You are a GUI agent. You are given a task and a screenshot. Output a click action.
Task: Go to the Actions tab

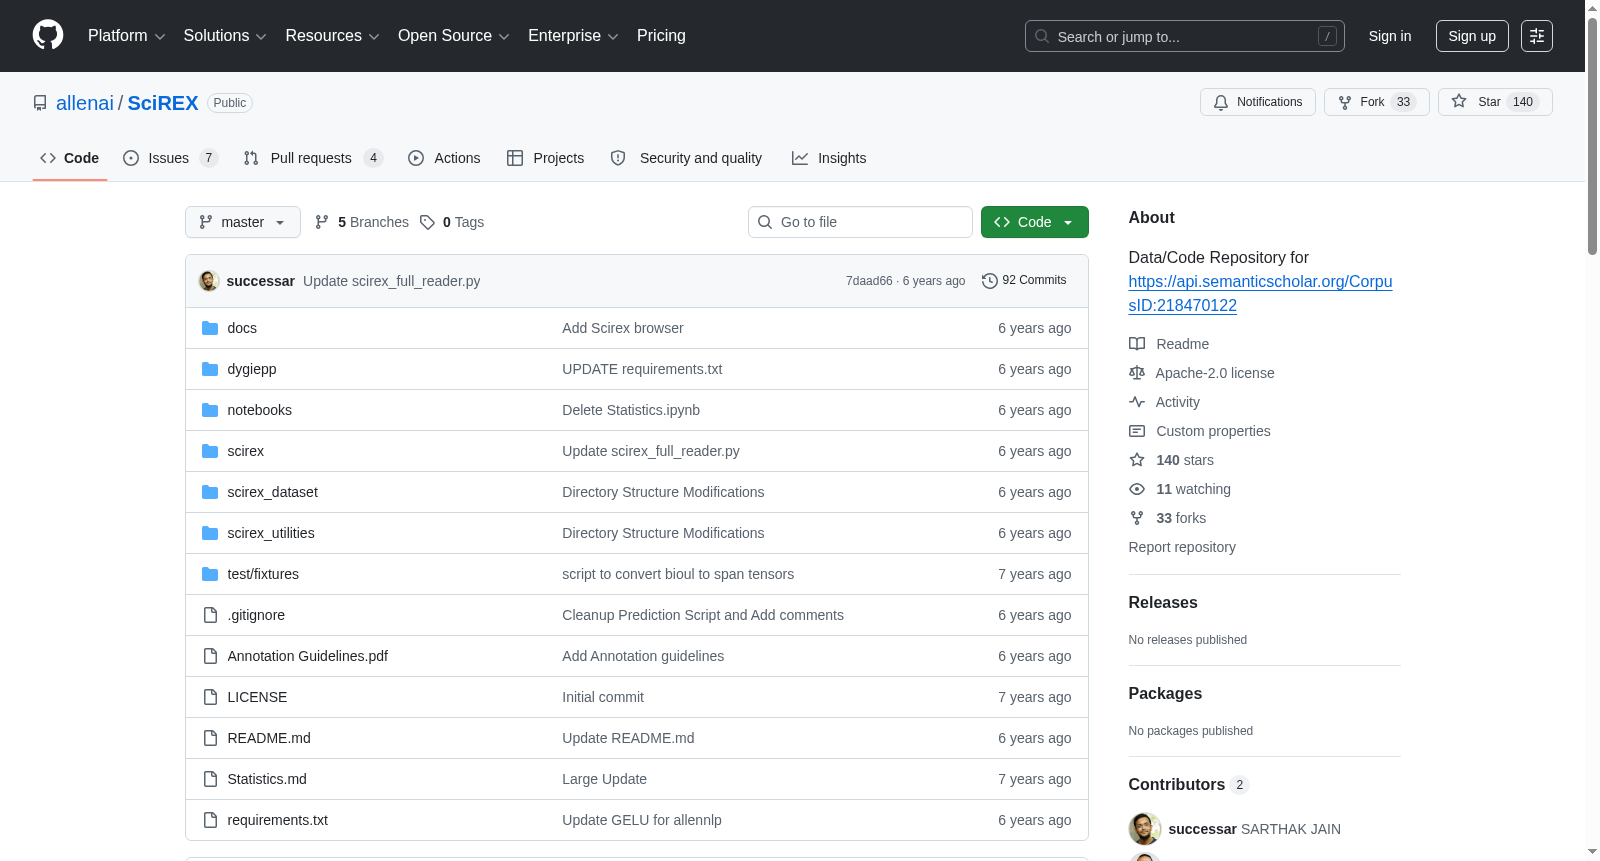pyautogui.click(x=444, y=158)
